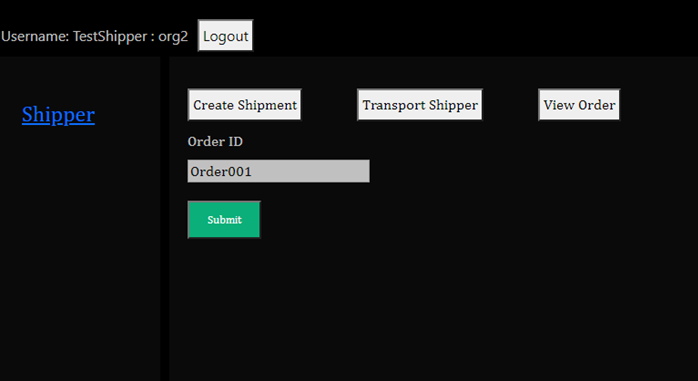Click the gray Order001 text box
698x381 pixels.
pos(278,171)
